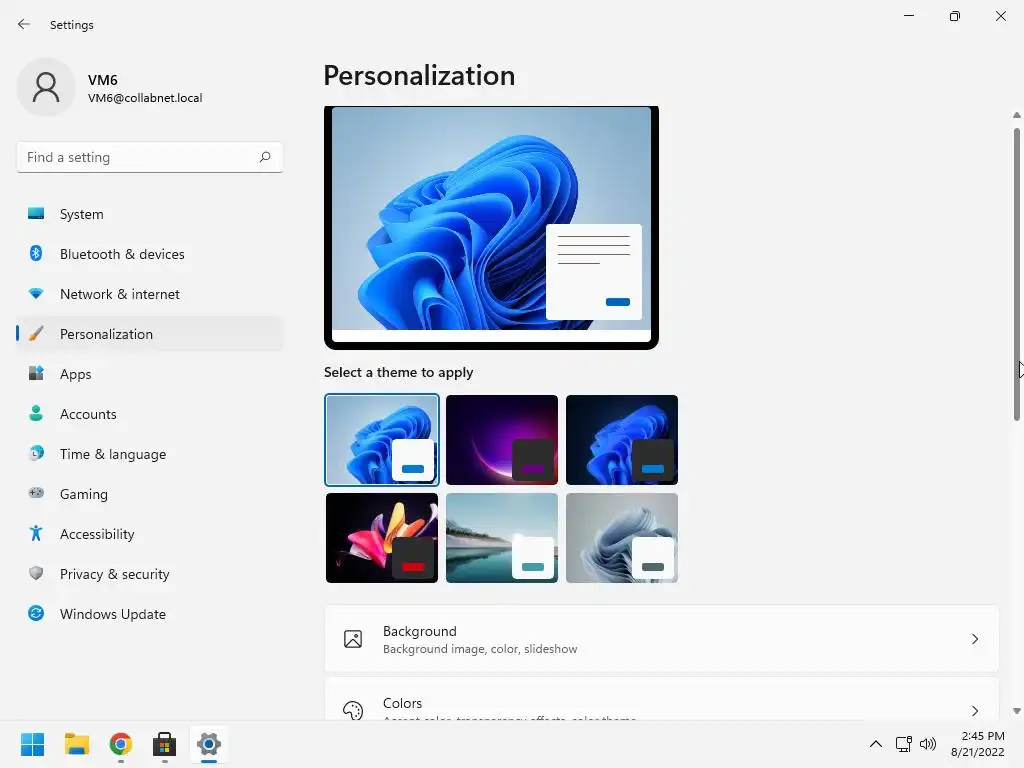
Task: Click the back arrow in Settings
Action: point(24,24)
